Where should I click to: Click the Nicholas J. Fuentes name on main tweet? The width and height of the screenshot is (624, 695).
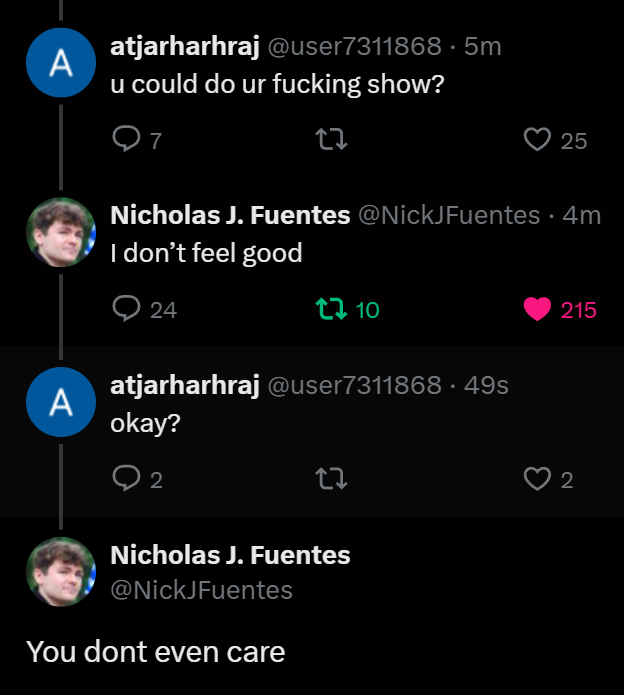(230, 555)
